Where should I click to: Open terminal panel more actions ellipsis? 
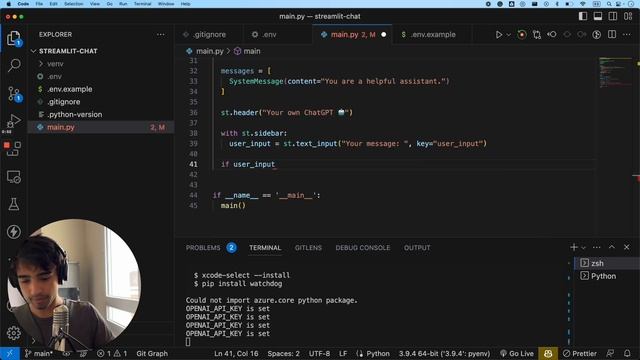pyautogui.click(x=596, y=247)
